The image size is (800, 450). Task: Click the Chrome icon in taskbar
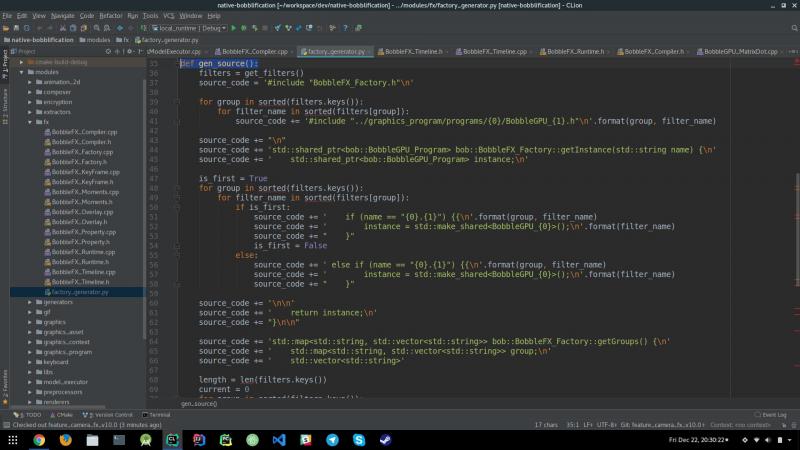click(x=39, y=439)
